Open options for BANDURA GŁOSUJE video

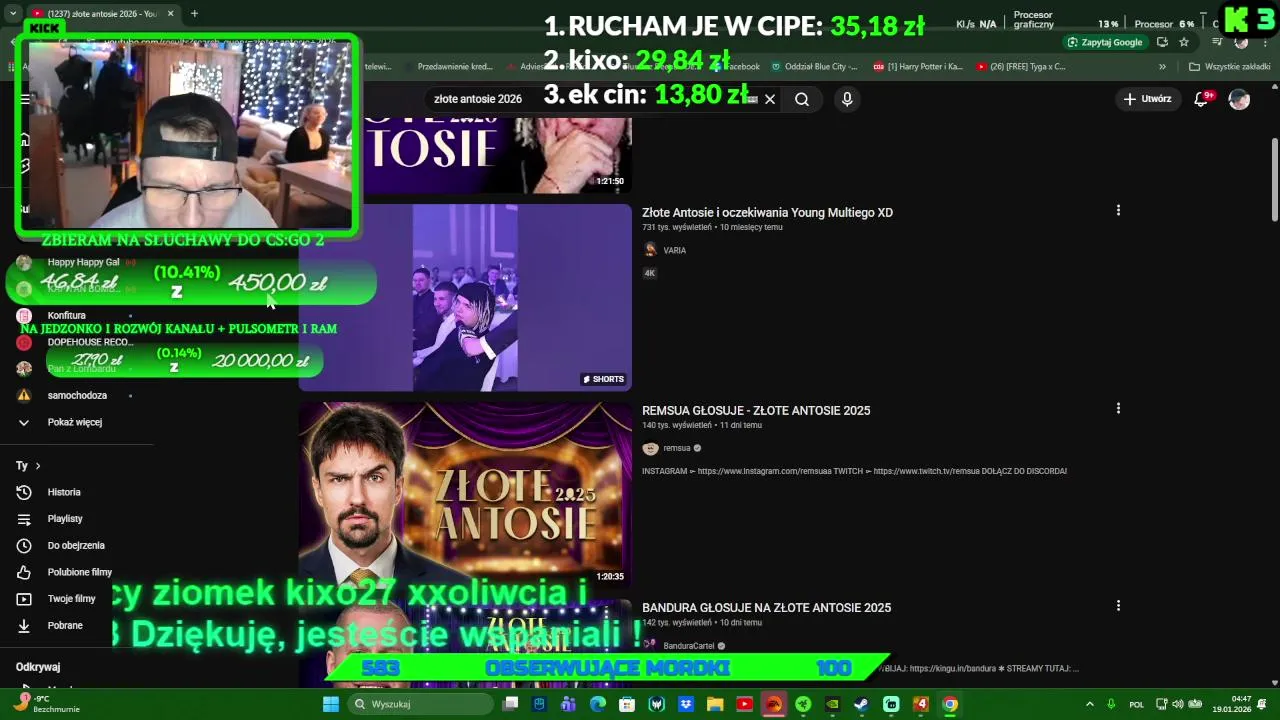tap(1118, 605)
